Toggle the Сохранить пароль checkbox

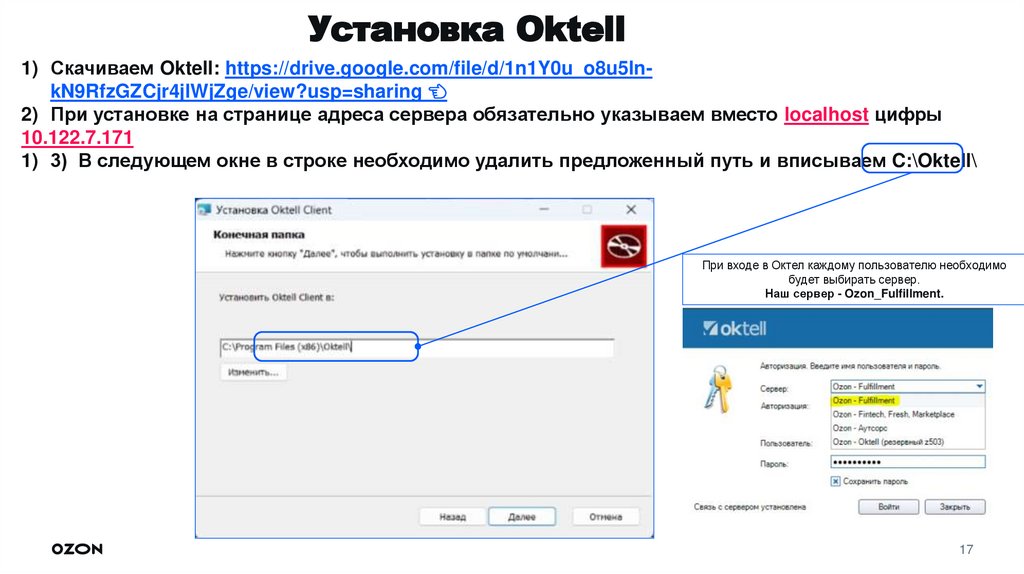tap(835, 481)
